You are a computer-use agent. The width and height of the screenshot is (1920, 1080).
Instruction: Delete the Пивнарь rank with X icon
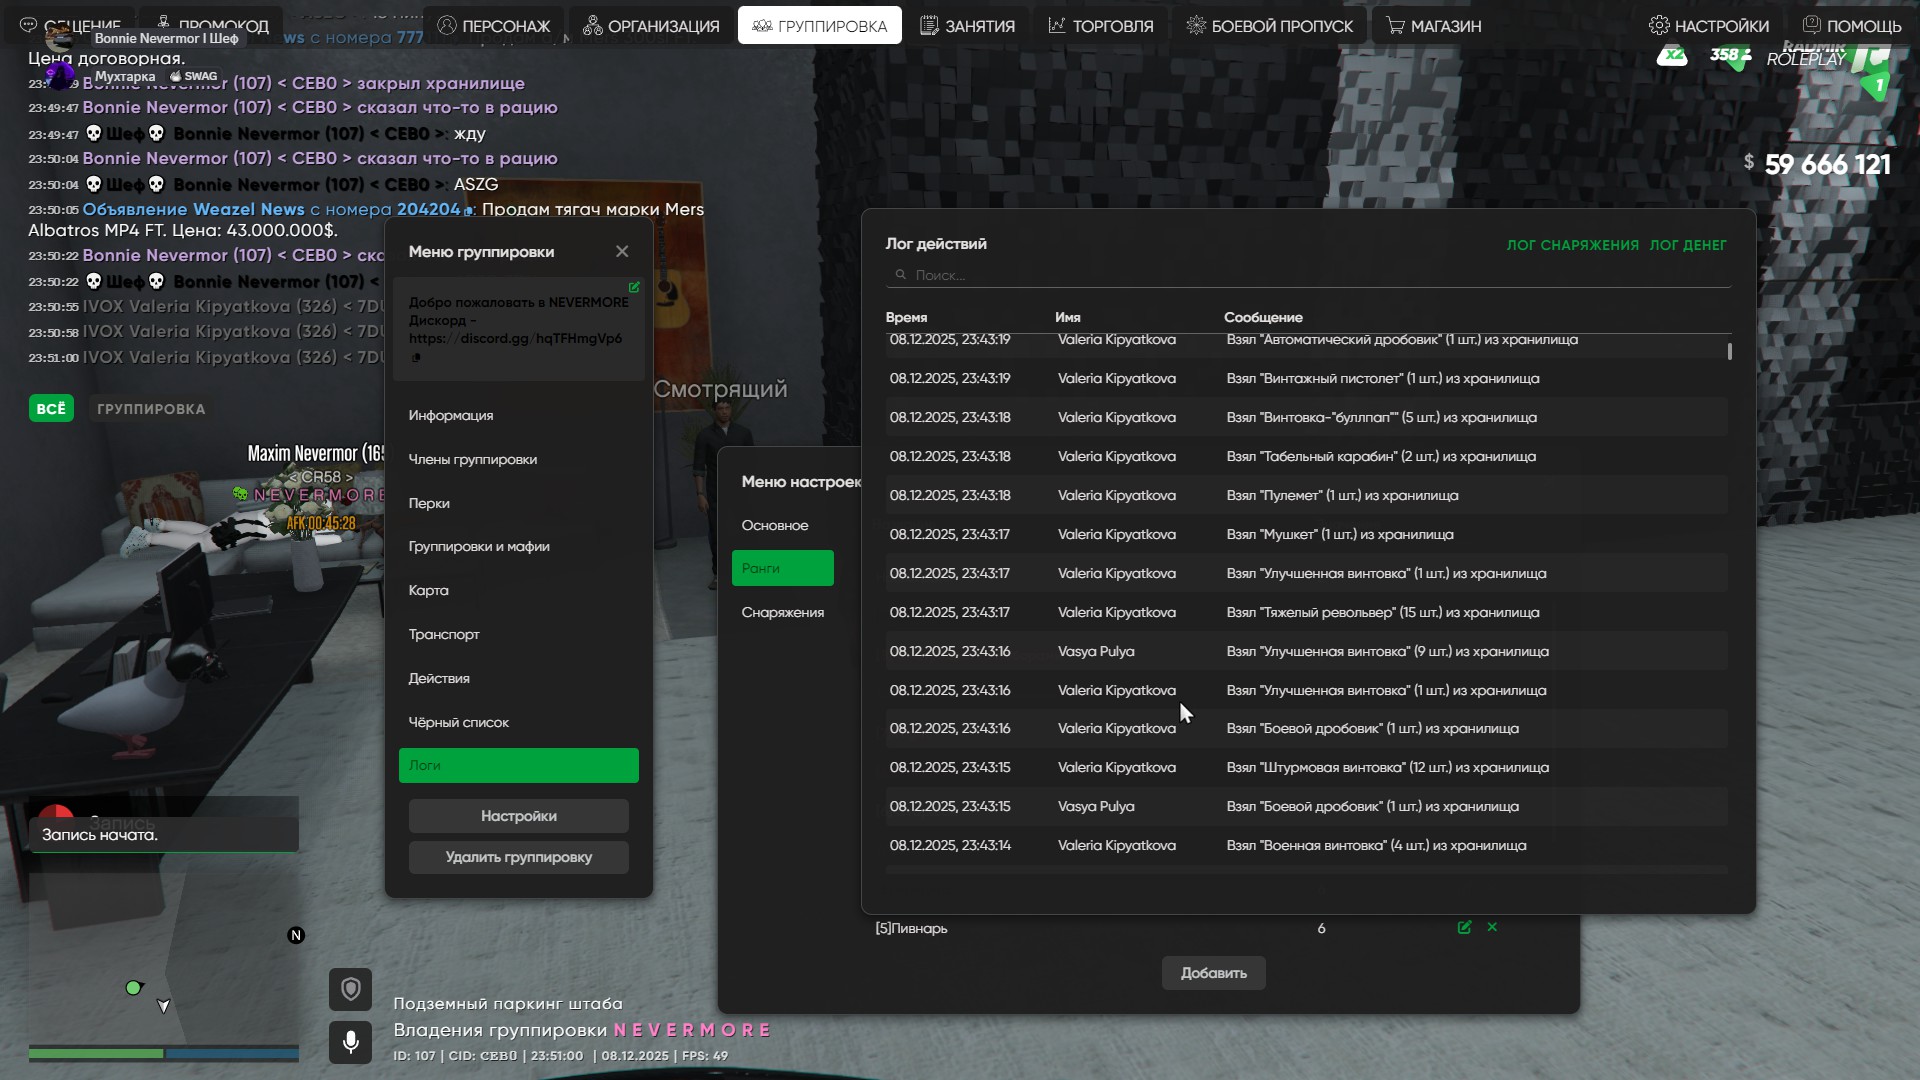1492,928
